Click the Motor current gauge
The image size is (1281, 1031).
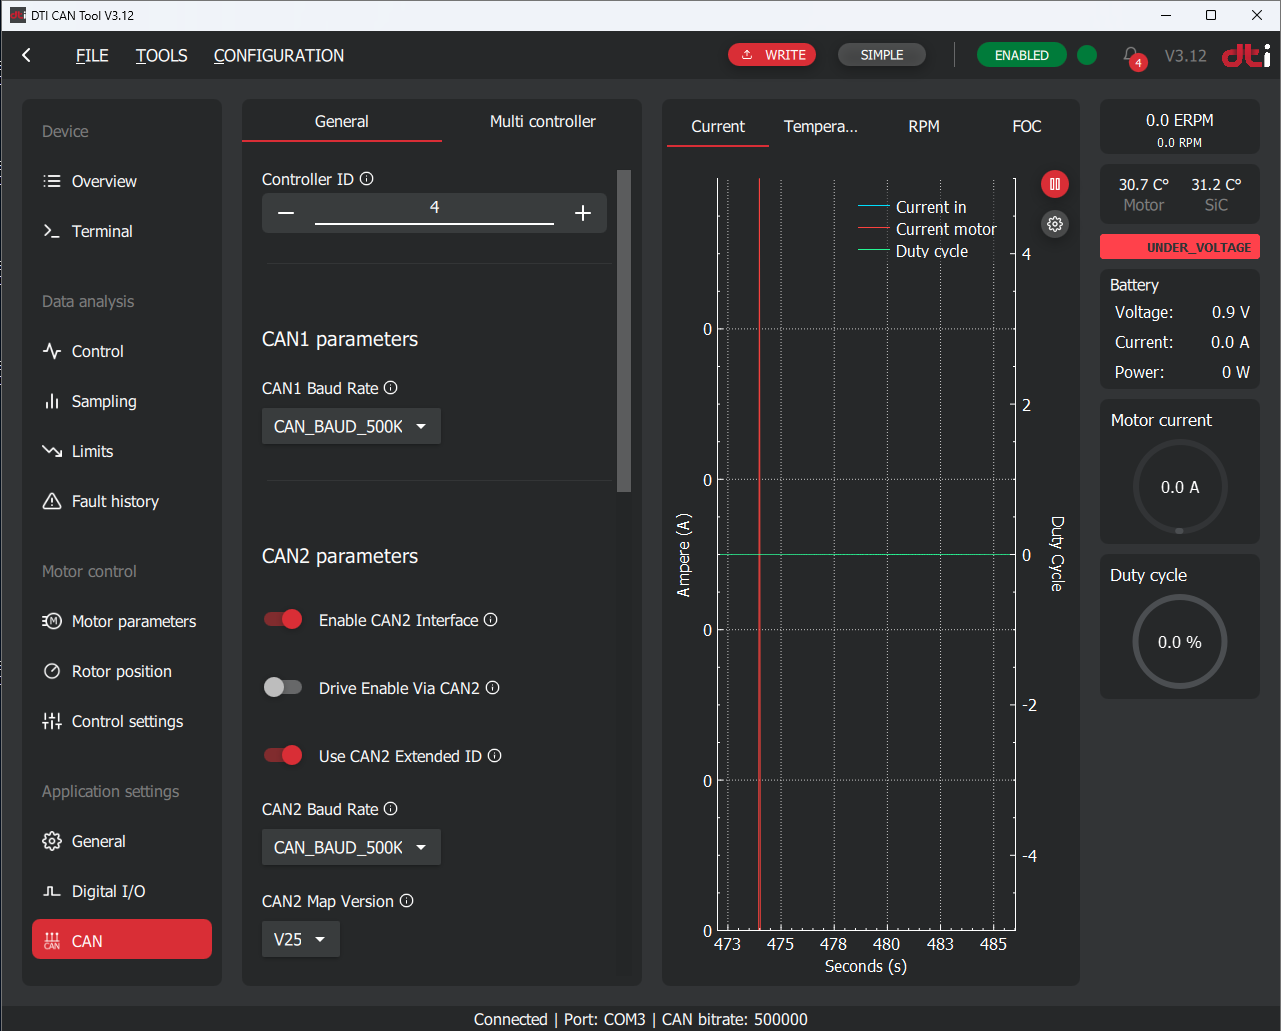click(x=1180, y=487)
